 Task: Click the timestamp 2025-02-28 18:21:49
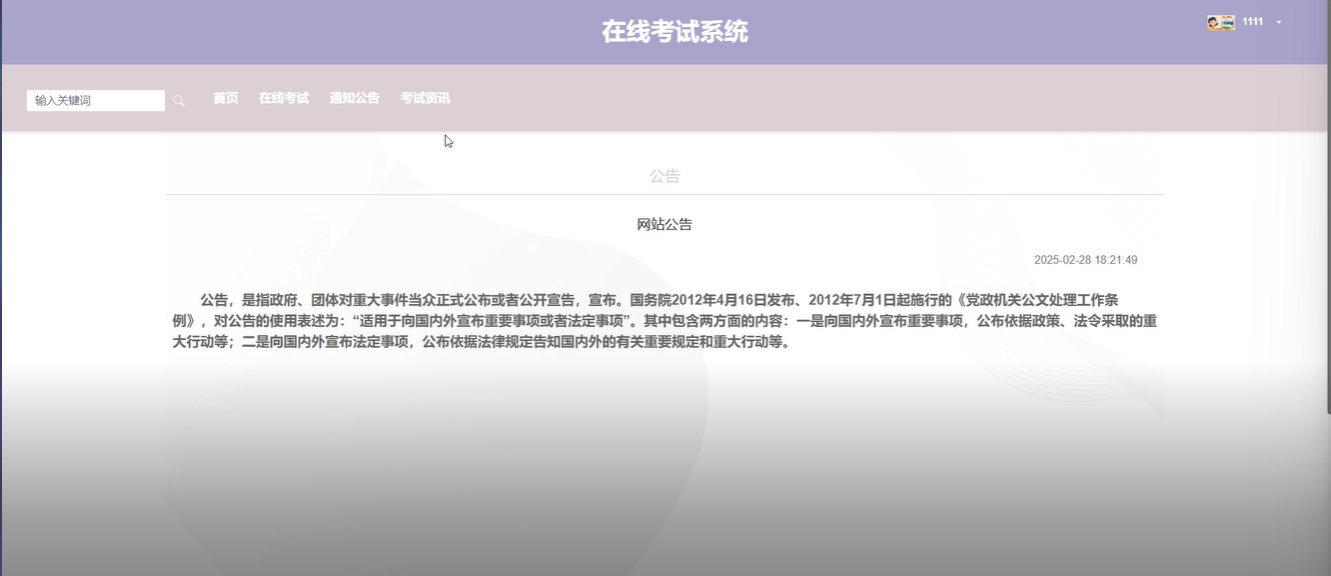coord(1086,260)
